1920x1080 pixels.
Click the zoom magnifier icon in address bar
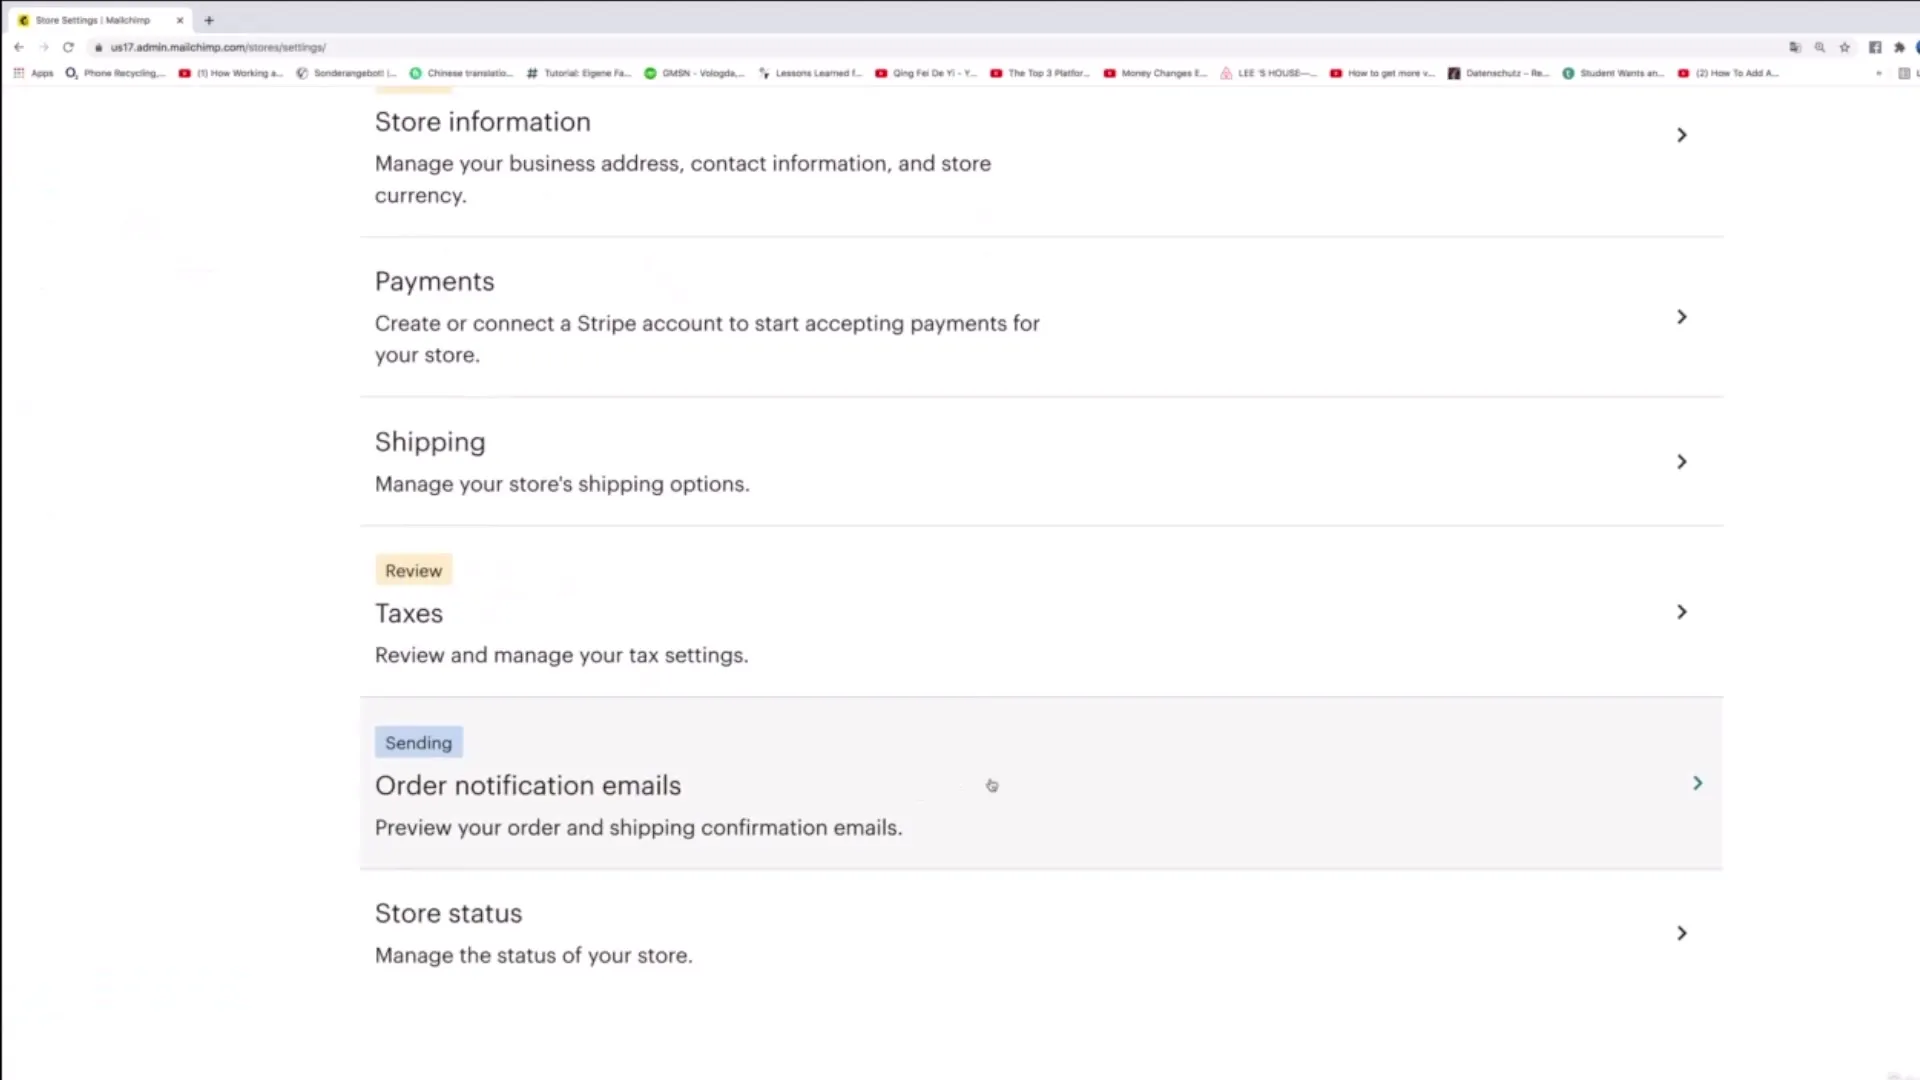coord(1820,47)
